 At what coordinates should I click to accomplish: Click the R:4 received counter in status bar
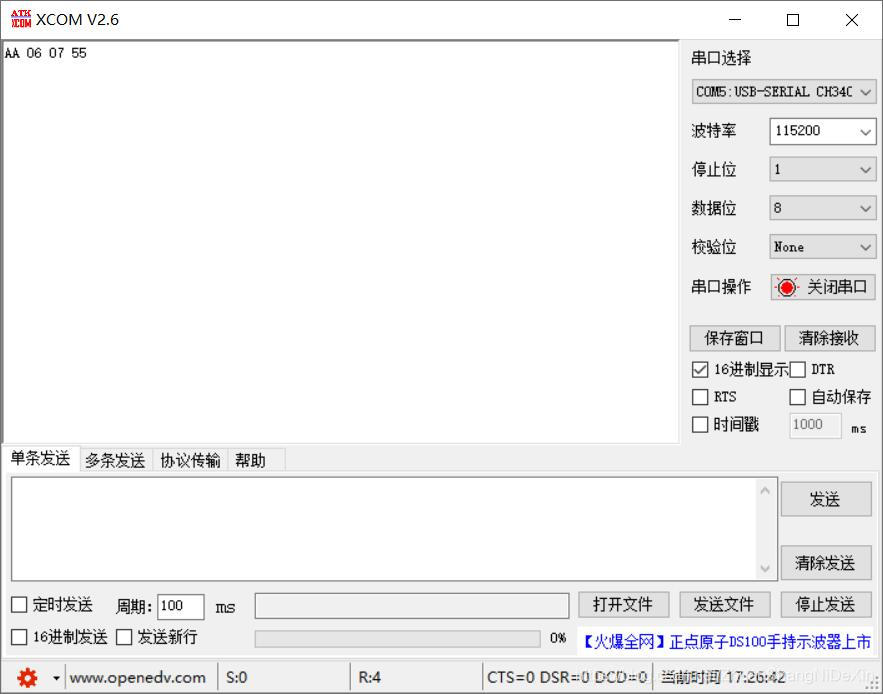369,678
